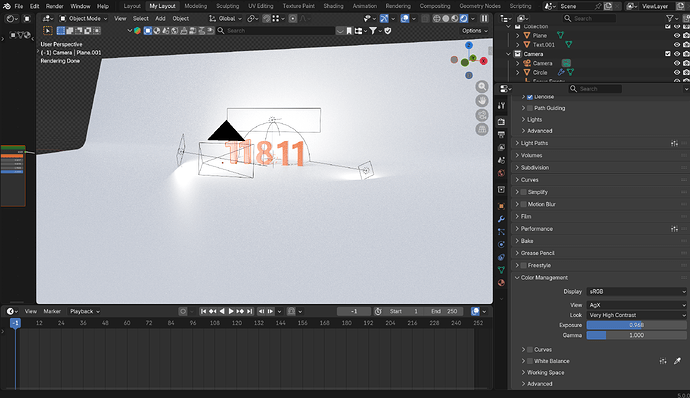
Task: Expand the Text.001 object in outliner
Action: click(x=518, y=44)
